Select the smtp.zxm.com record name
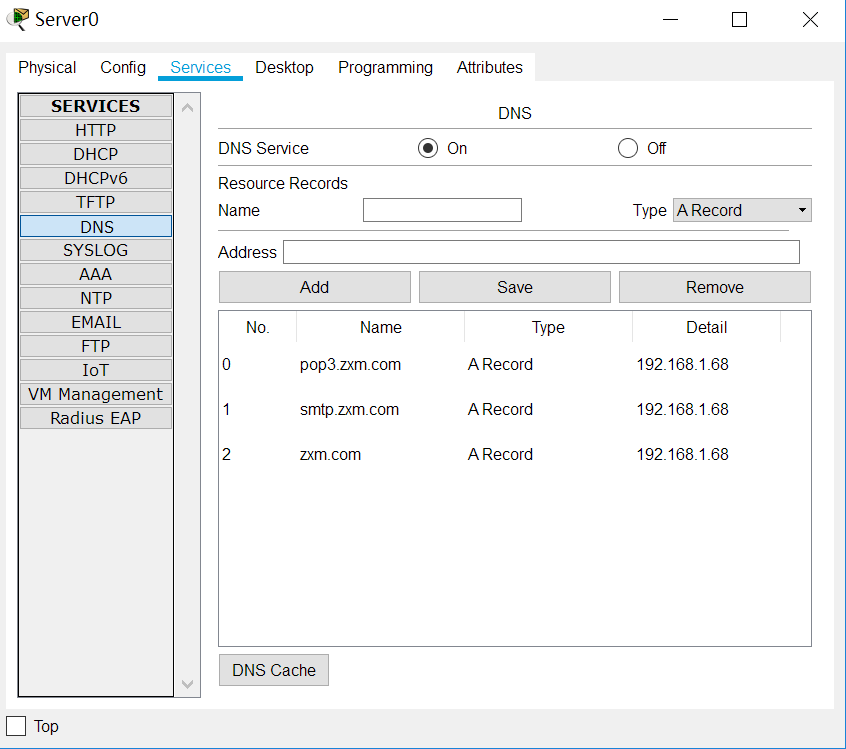846x749 pixels. tap(349, 410)
